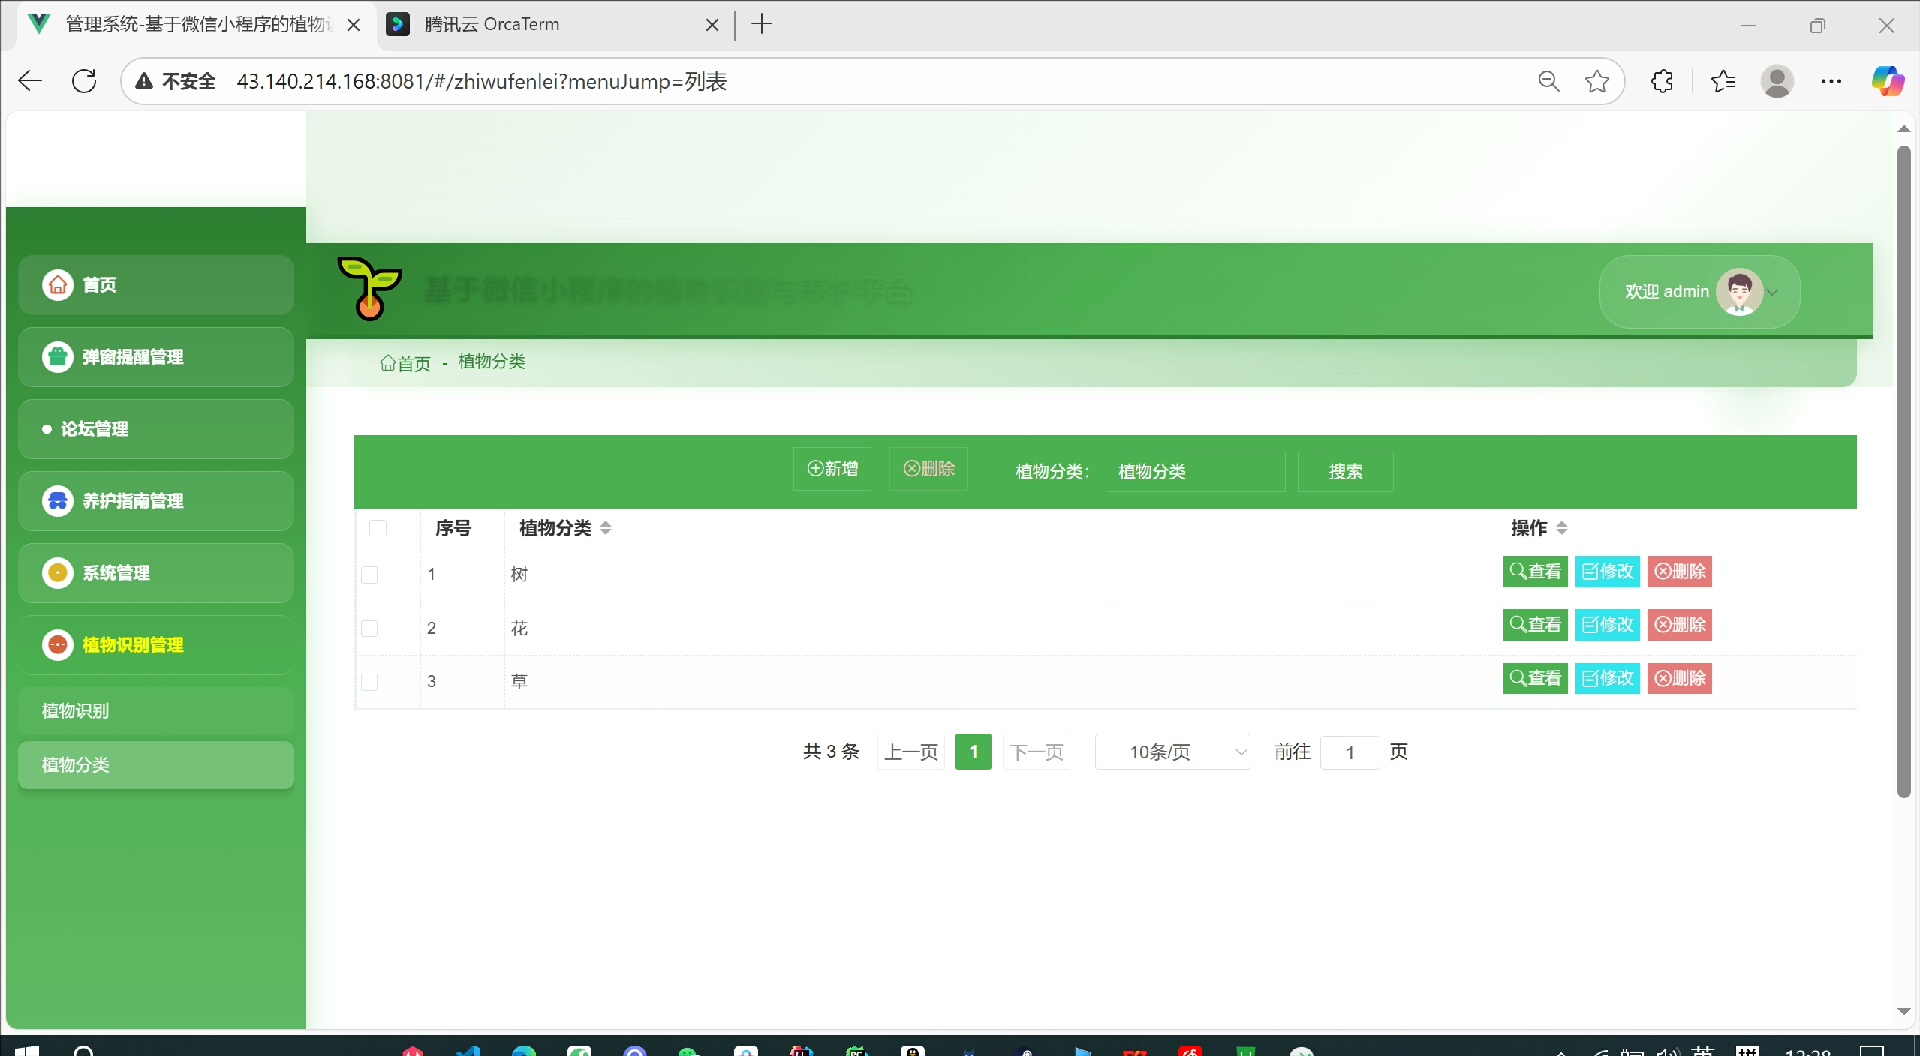Viewport: 1920px width, 1056px height.
Task: Click the 养护指南管理 menu icon
Action: pyautogui.click(x=58, y=501)
